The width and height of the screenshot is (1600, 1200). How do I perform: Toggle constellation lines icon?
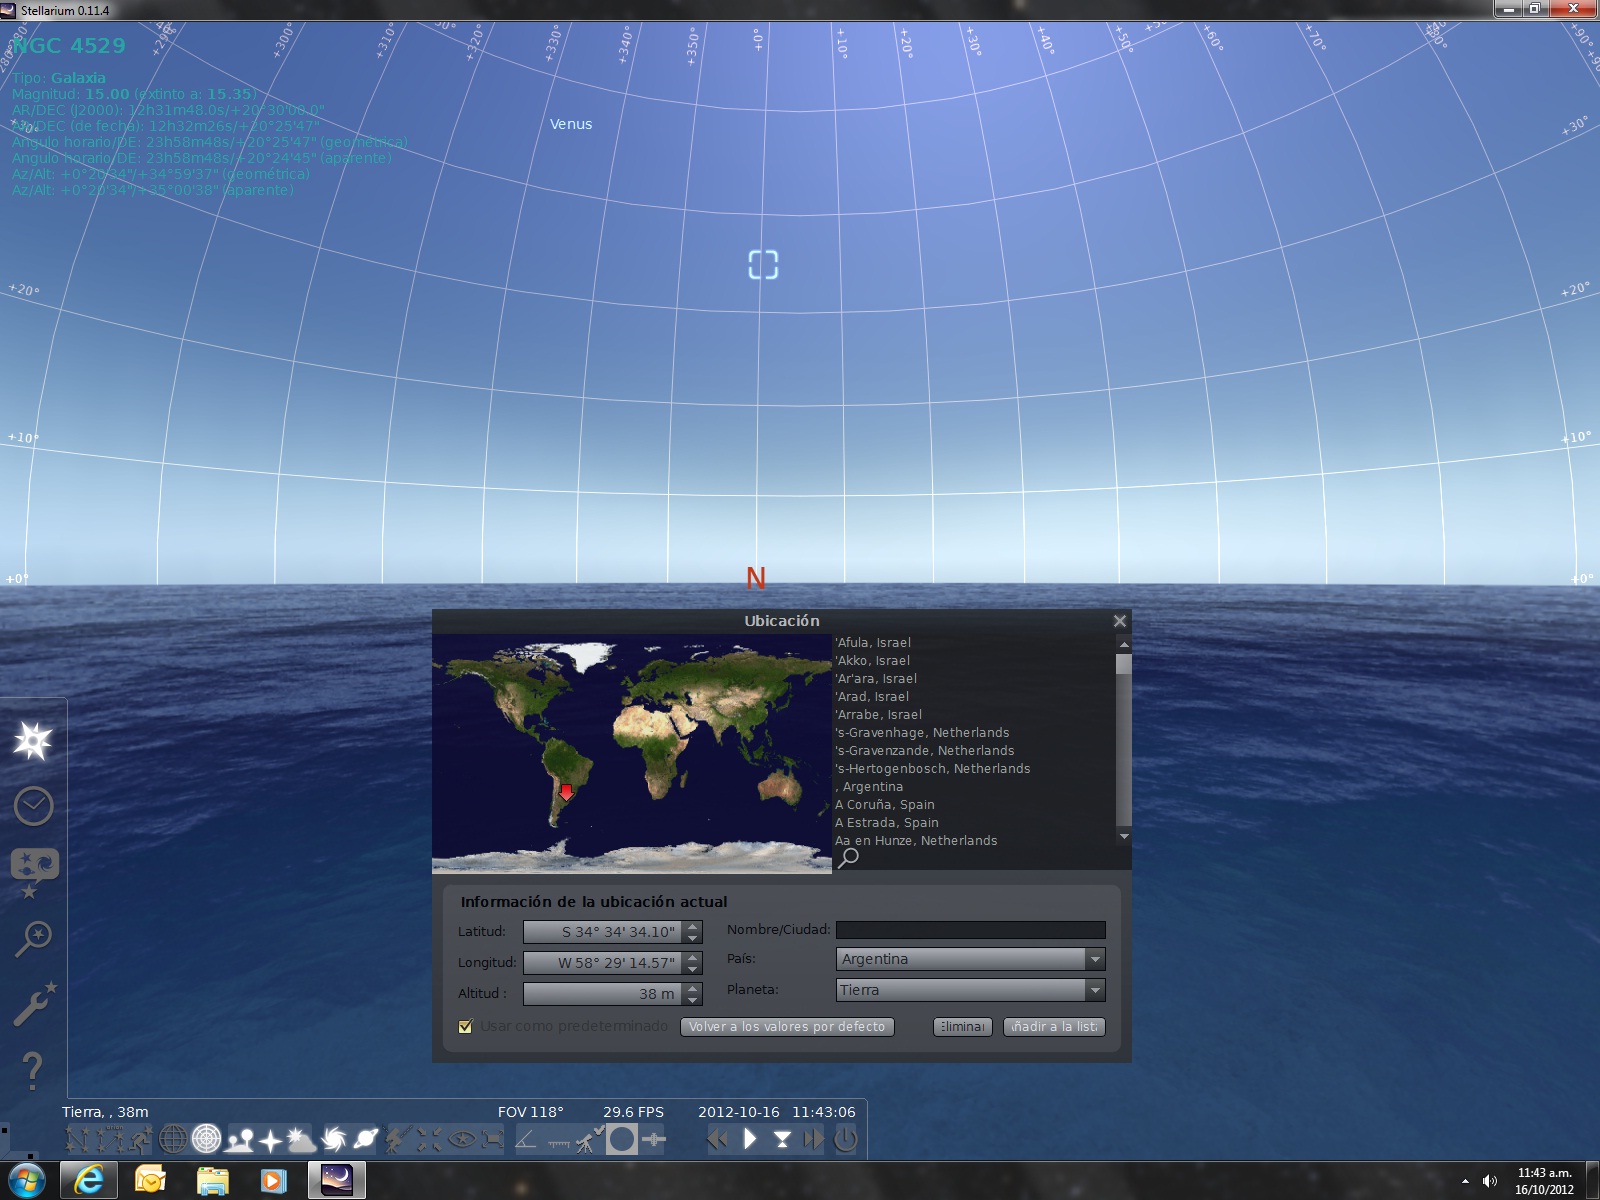coord(78,1138)
